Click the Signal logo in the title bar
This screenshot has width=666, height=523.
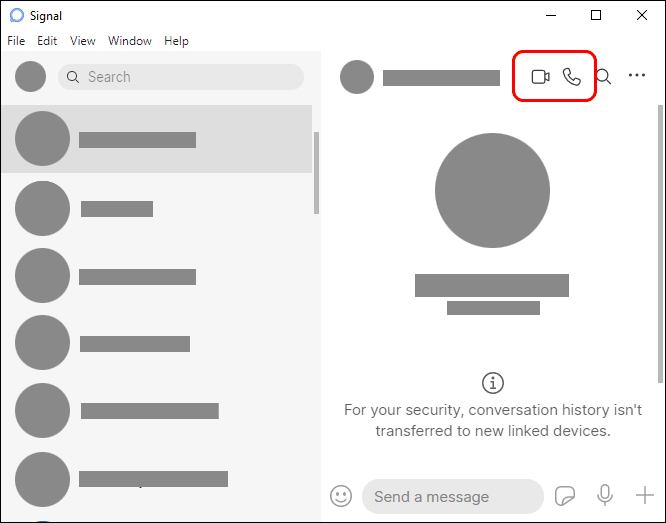tap(17, 16)
